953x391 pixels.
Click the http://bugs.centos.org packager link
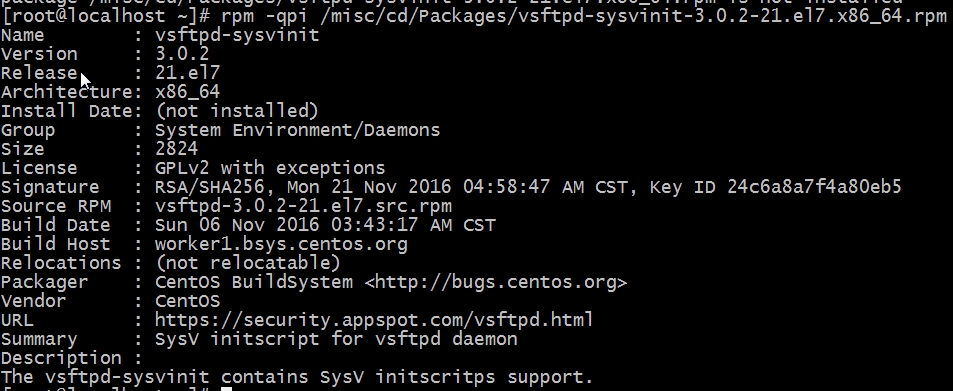point(495,282)
